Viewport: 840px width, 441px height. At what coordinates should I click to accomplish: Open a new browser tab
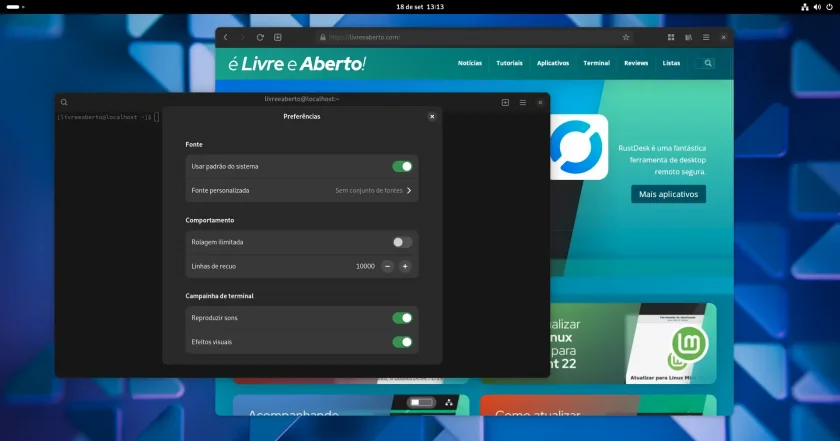point(278,38)
